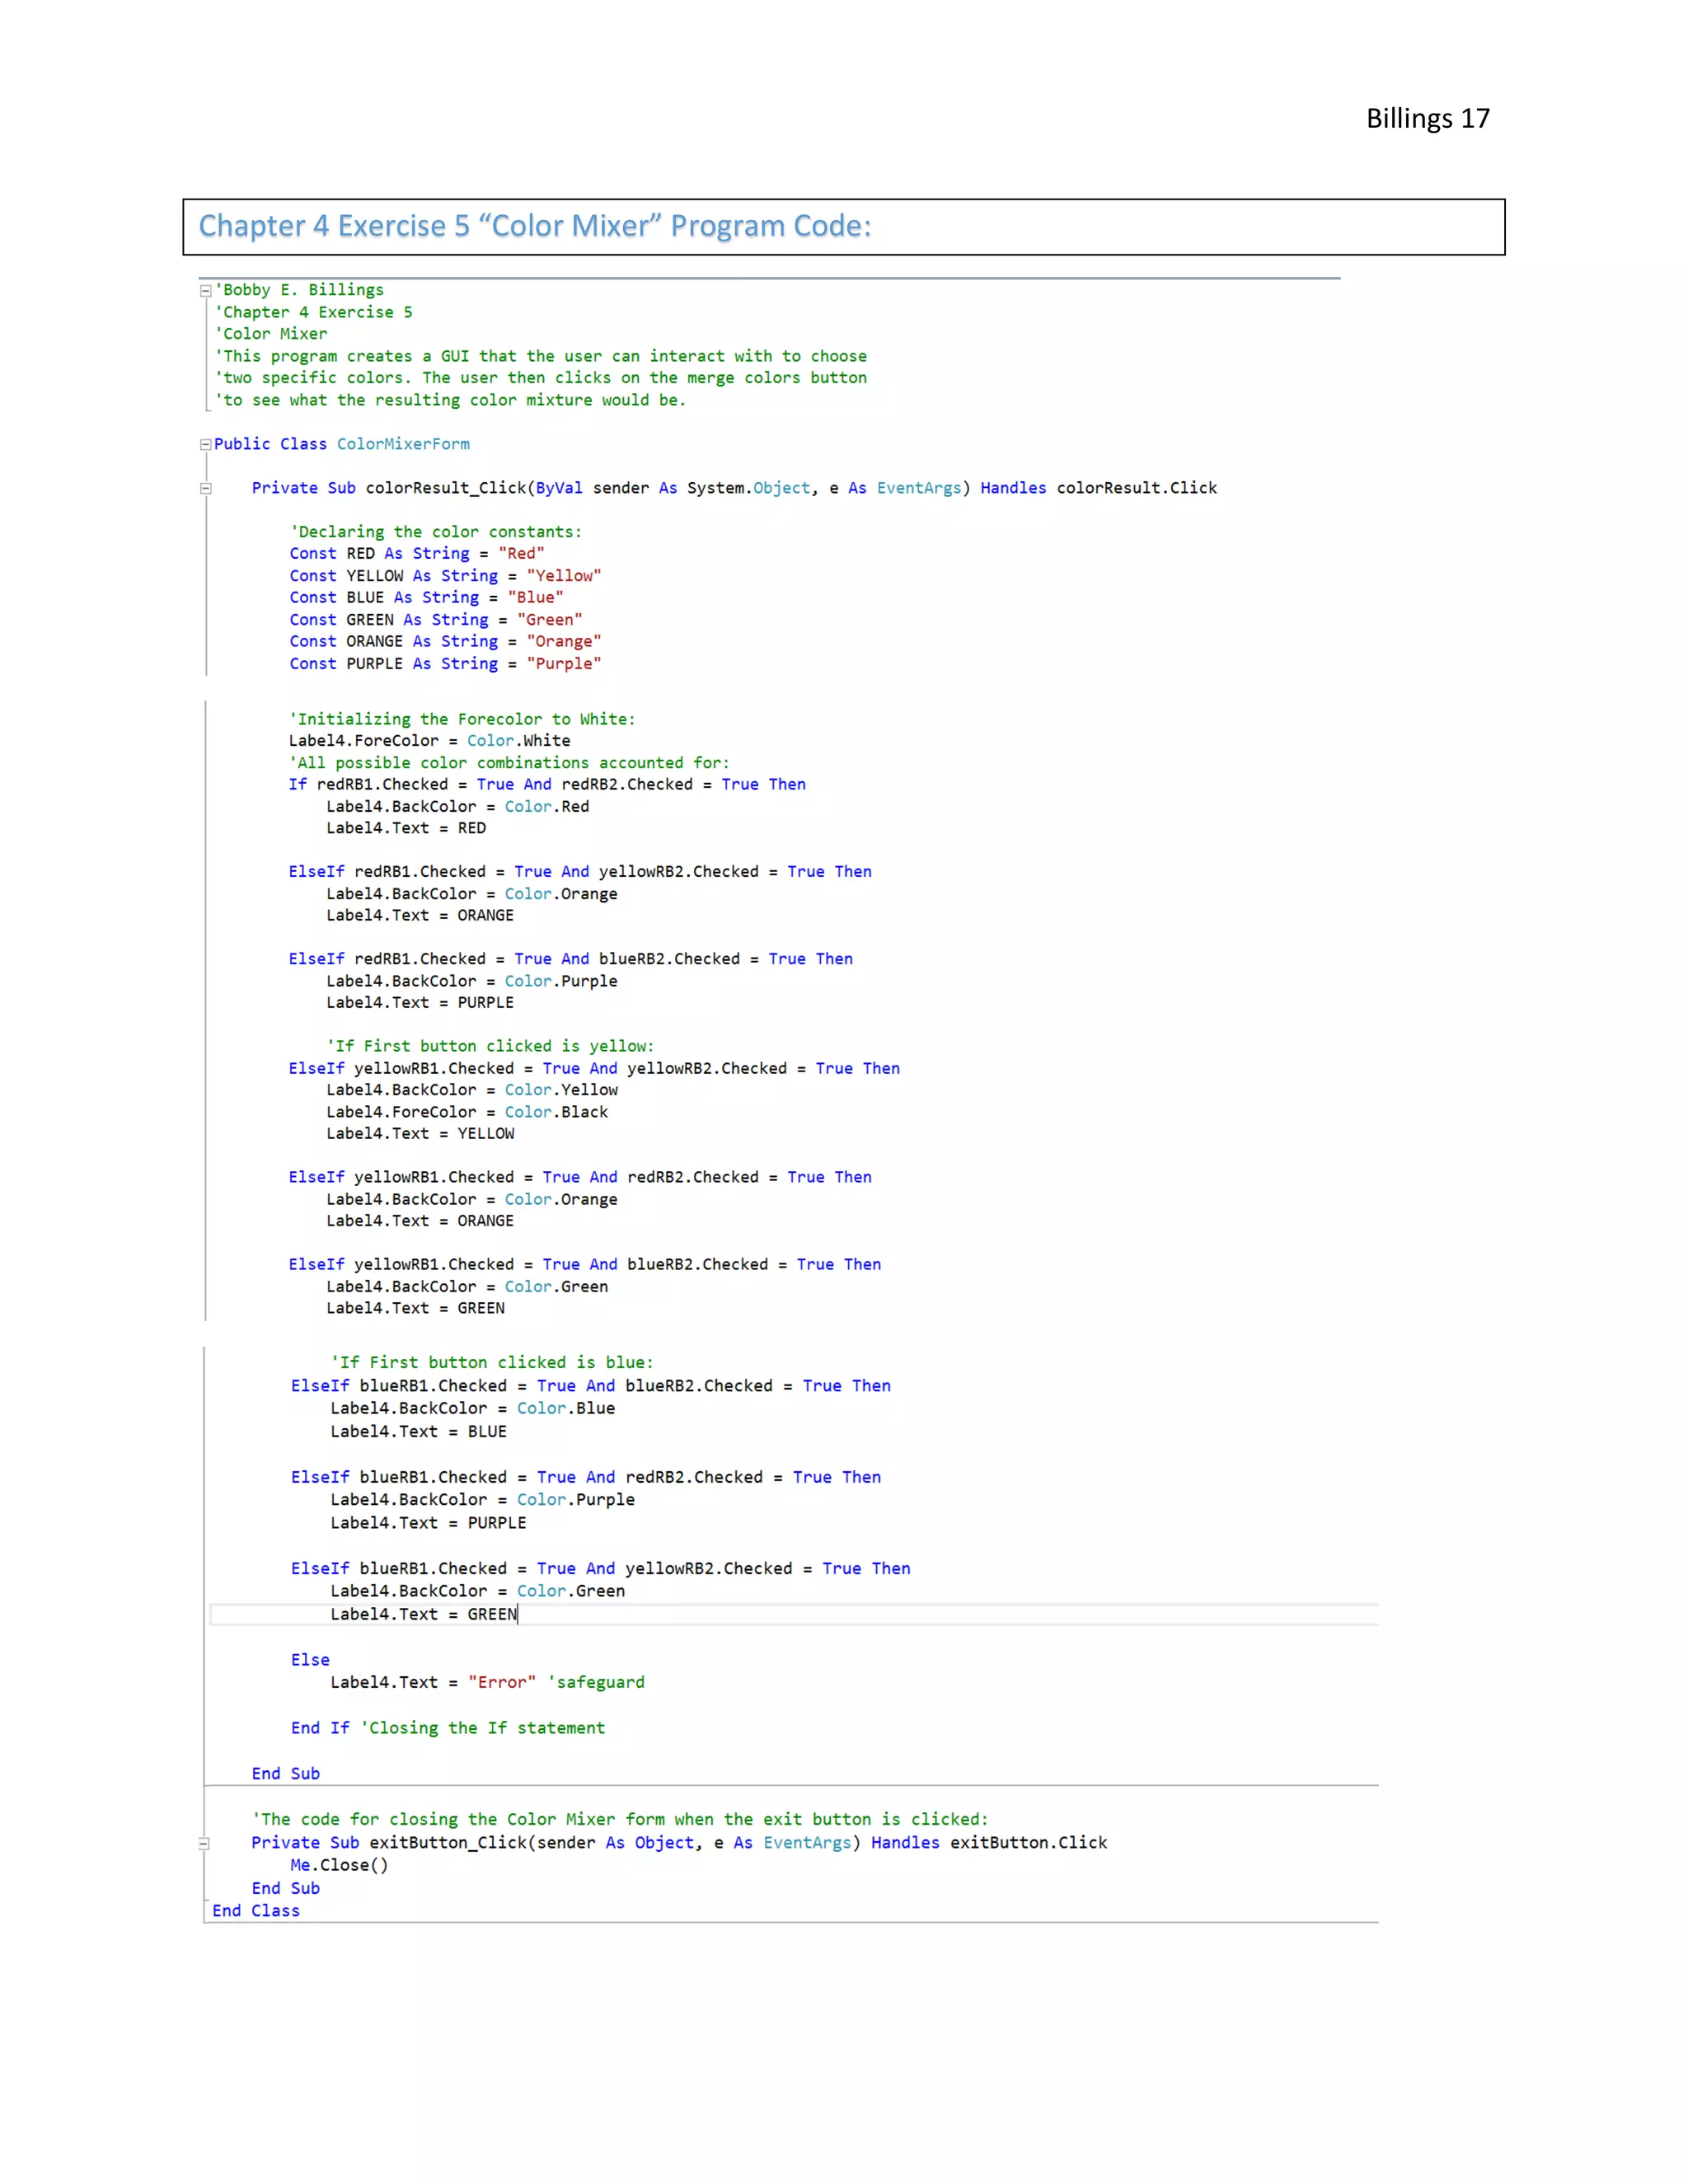Collapse the header comment block
Image resolution: width=1688 pixels, height=2184 pixels.
click(205, 291)
